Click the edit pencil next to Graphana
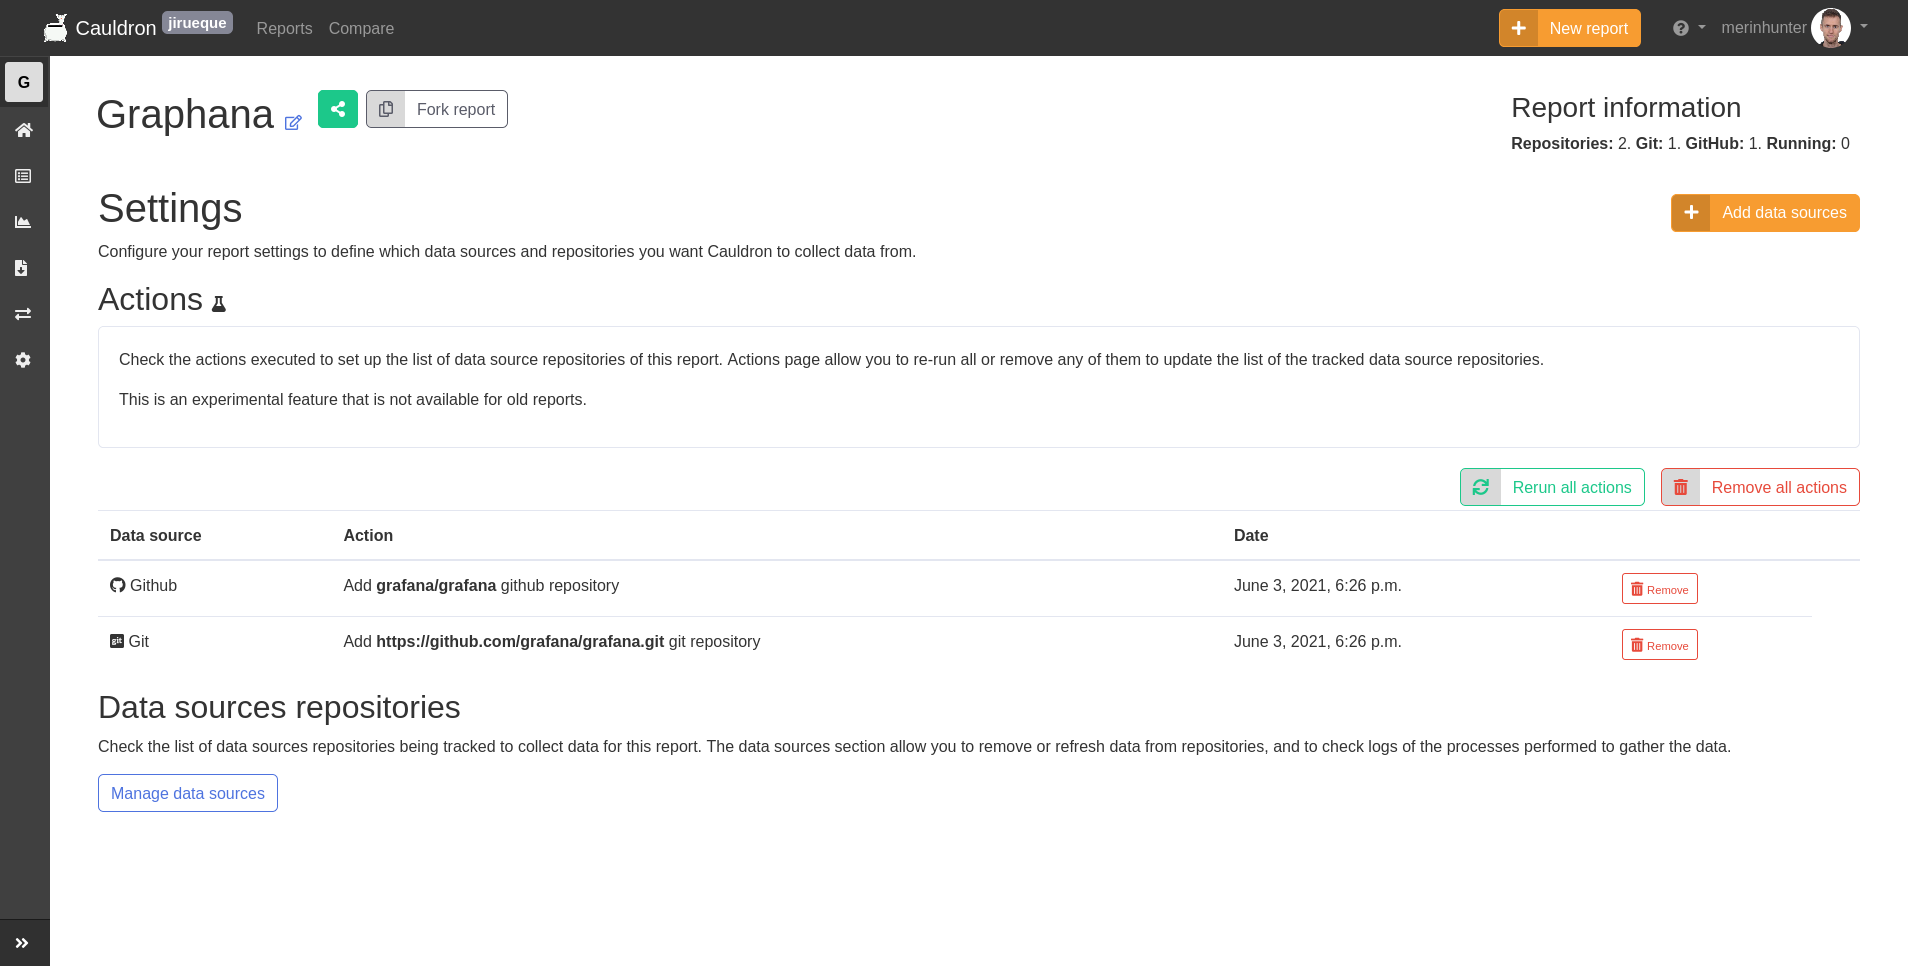The image size is (1908, 966). (293, 123)
